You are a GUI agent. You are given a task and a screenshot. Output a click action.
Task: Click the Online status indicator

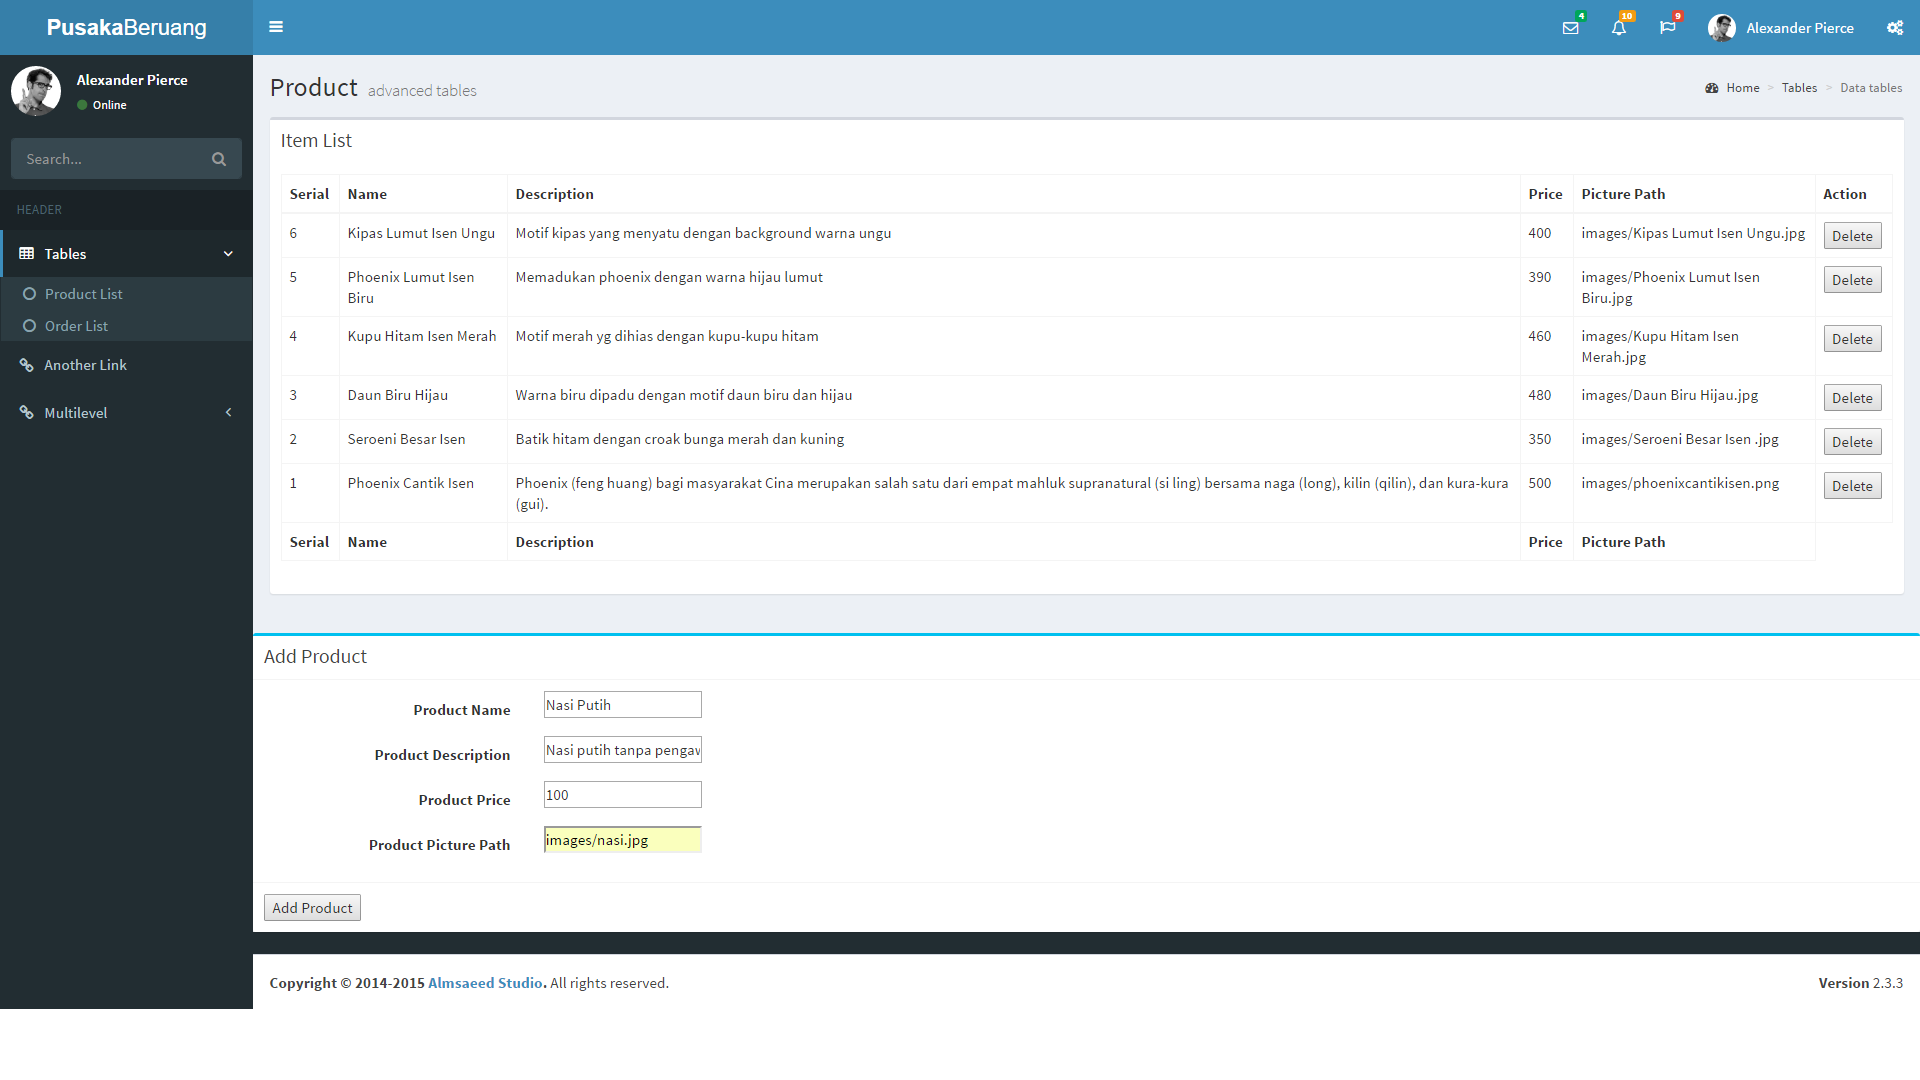click(102, 105)
